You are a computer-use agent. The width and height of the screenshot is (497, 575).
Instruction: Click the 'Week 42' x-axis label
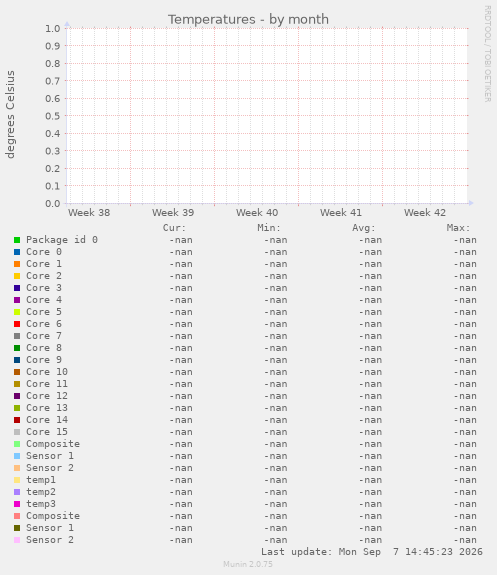[x=425, y=213]
